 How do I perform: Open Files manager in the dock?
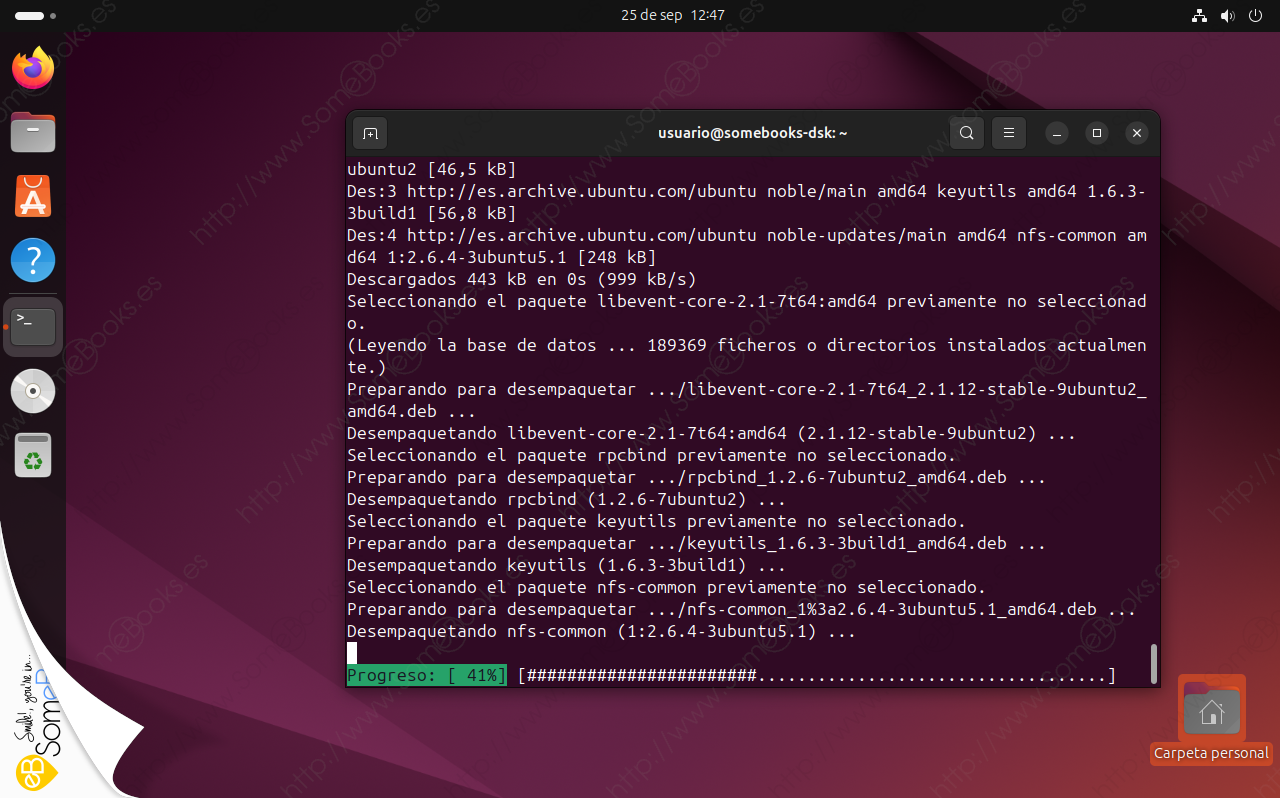click(33, 132)
